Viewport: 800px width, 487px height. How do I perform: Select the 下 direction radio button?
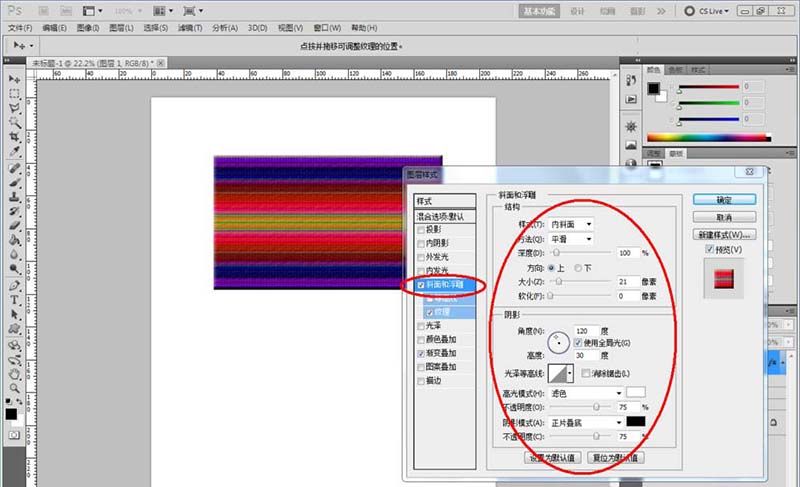click(578, 268)
